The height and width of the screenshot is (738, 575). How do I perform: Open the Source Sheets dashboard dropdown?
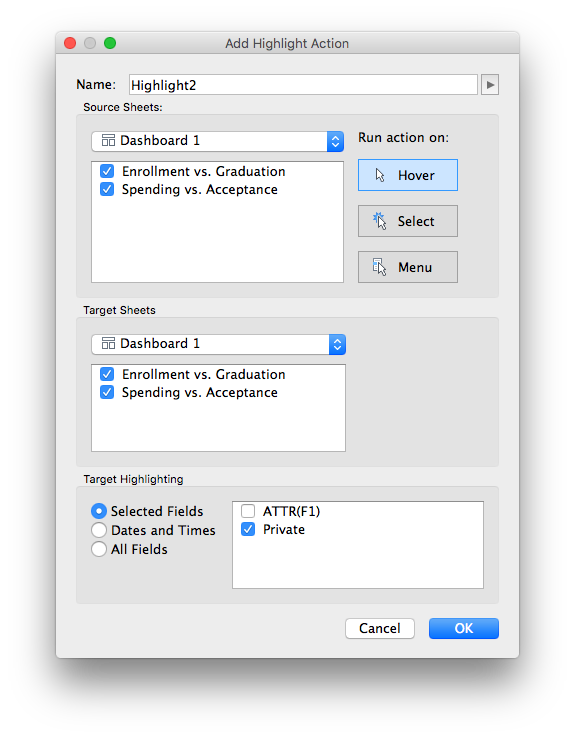(217, 141)
